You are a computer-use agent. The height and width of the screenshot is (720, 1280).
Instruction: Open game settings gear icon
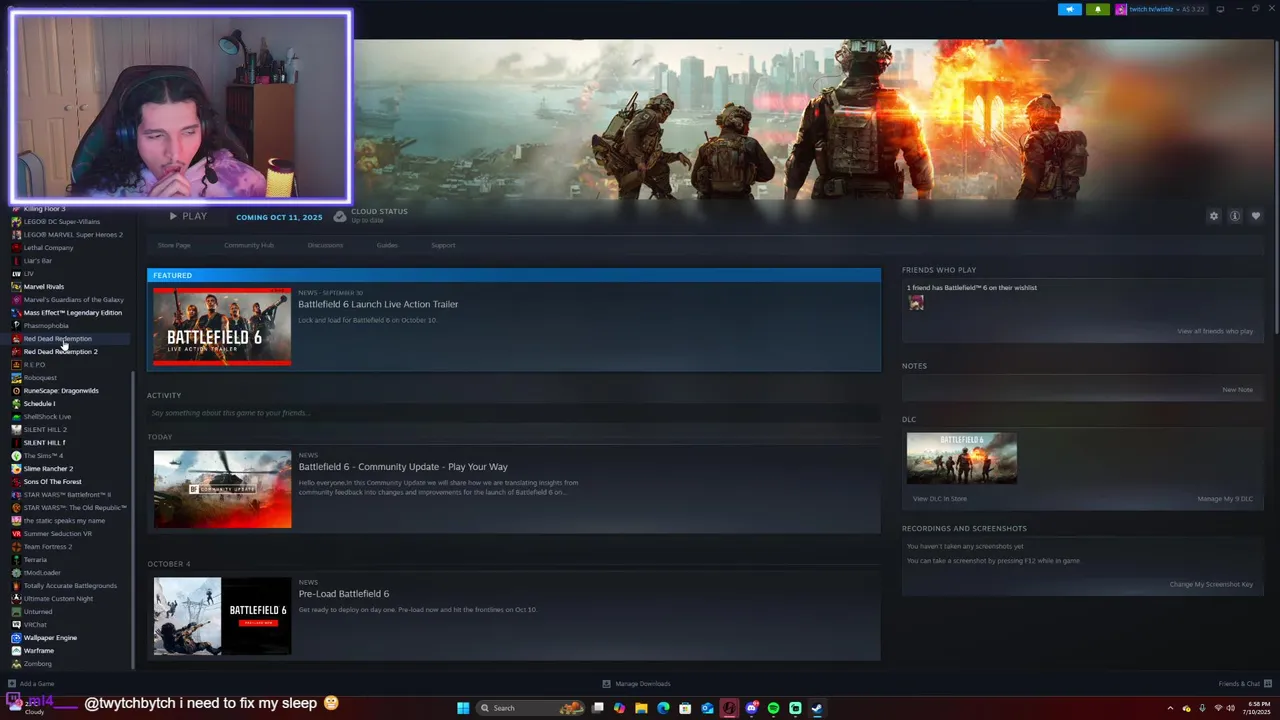[x=1214, y=216]
